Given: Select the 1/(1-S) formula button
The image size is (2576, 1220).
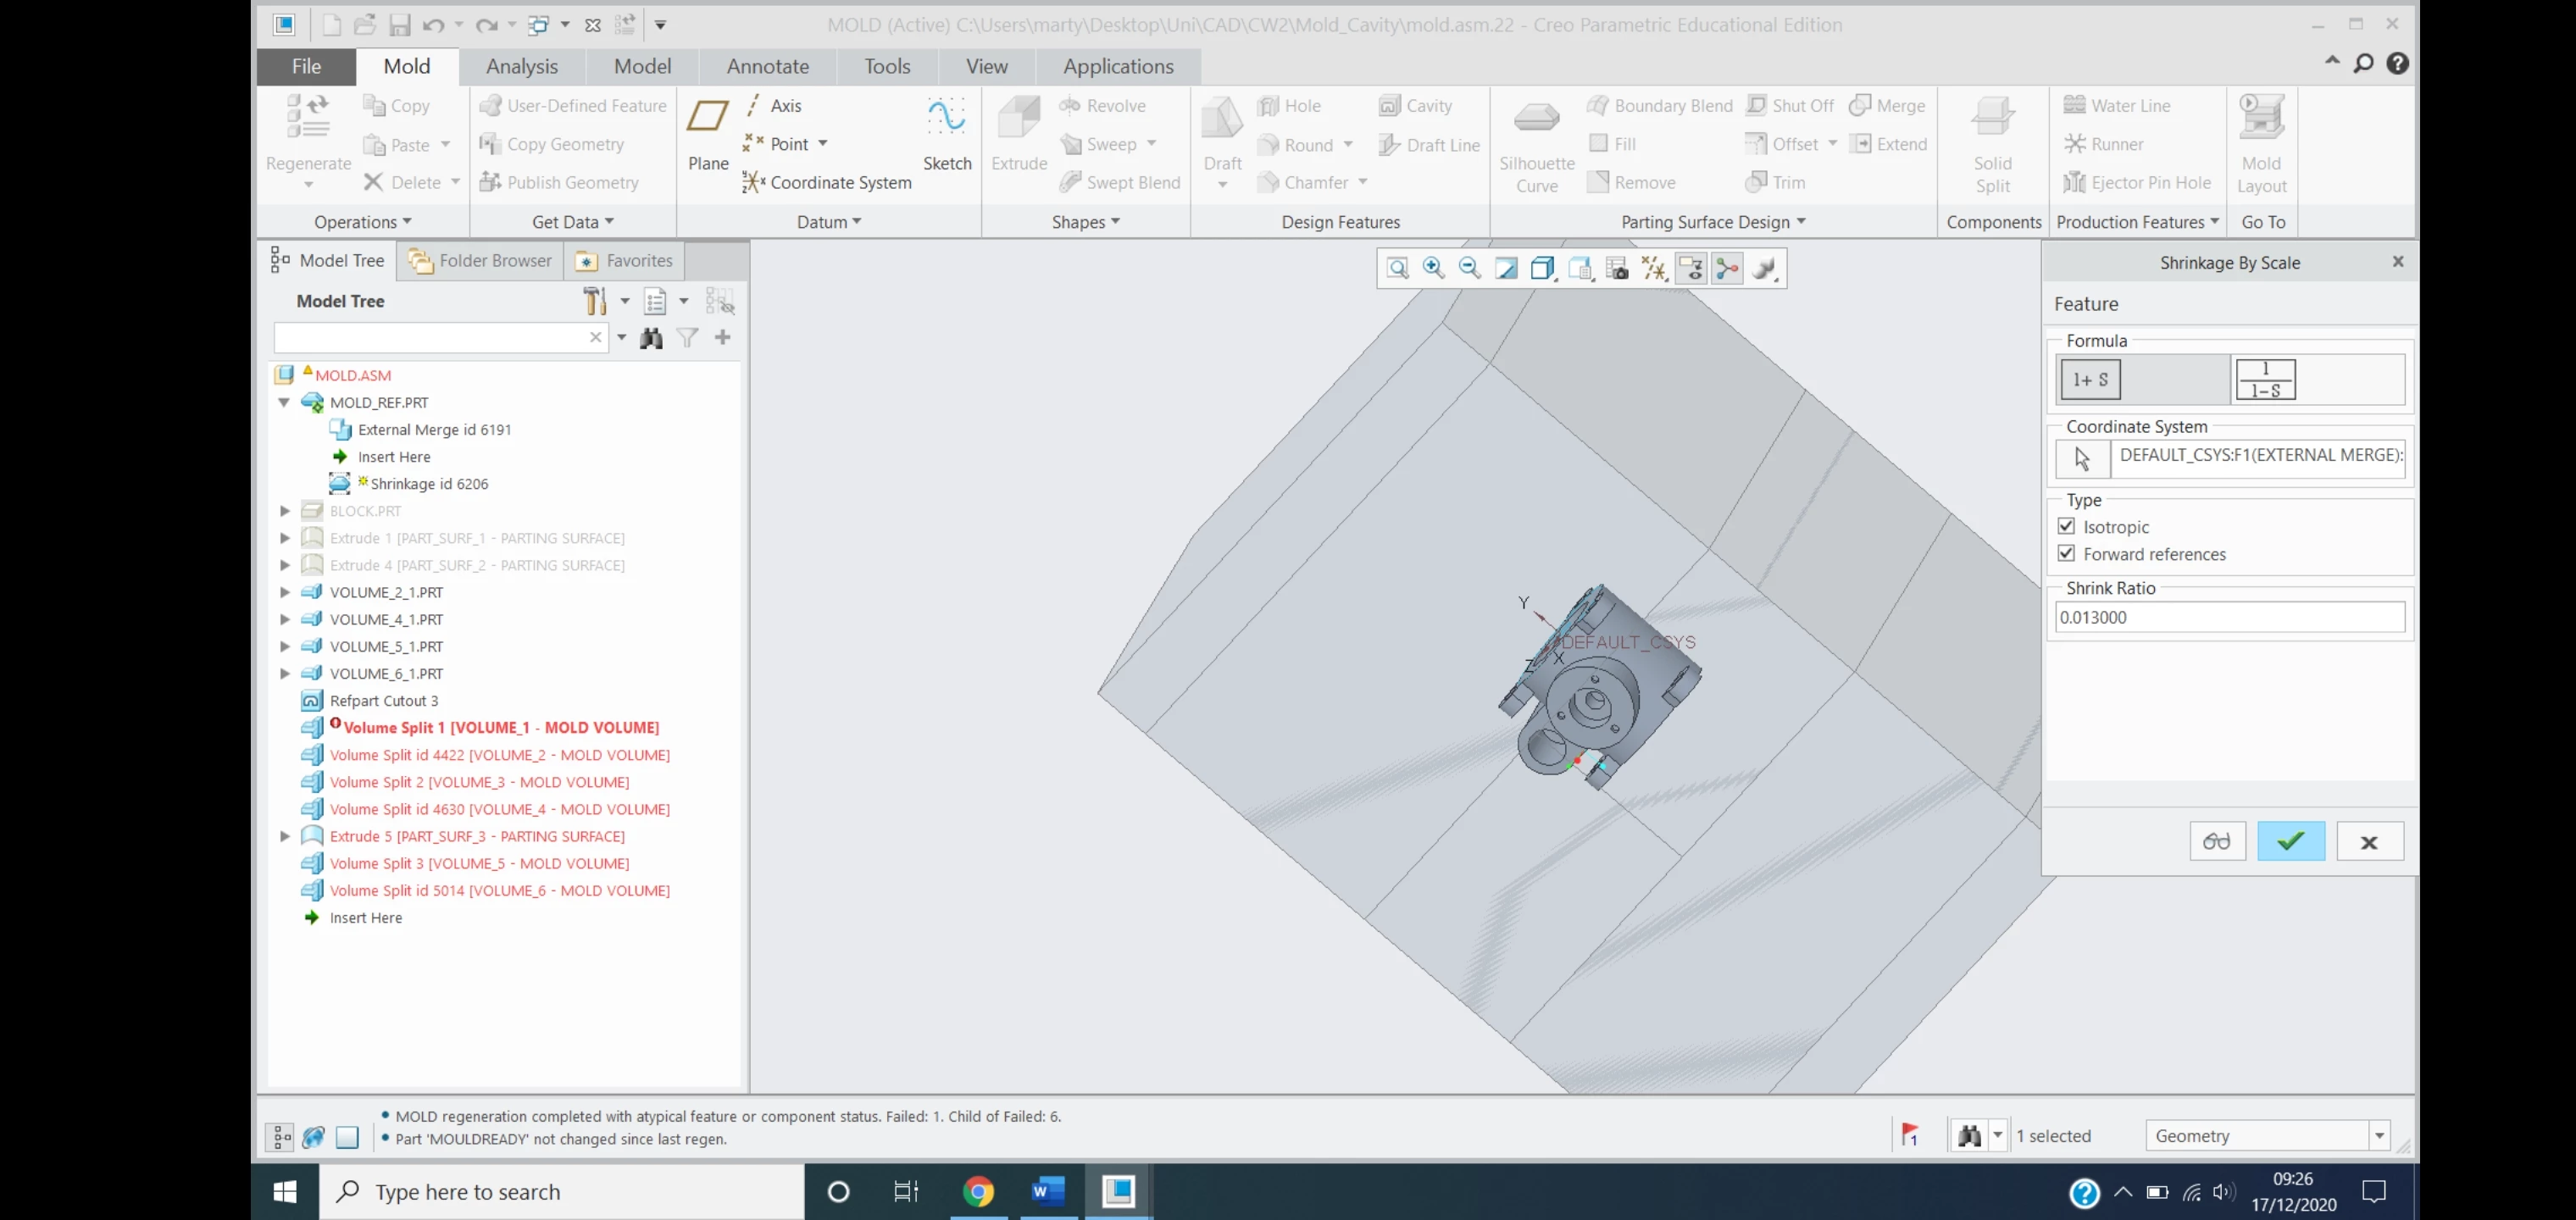Looking at the screenshot, I should (x=2265, y=380).
